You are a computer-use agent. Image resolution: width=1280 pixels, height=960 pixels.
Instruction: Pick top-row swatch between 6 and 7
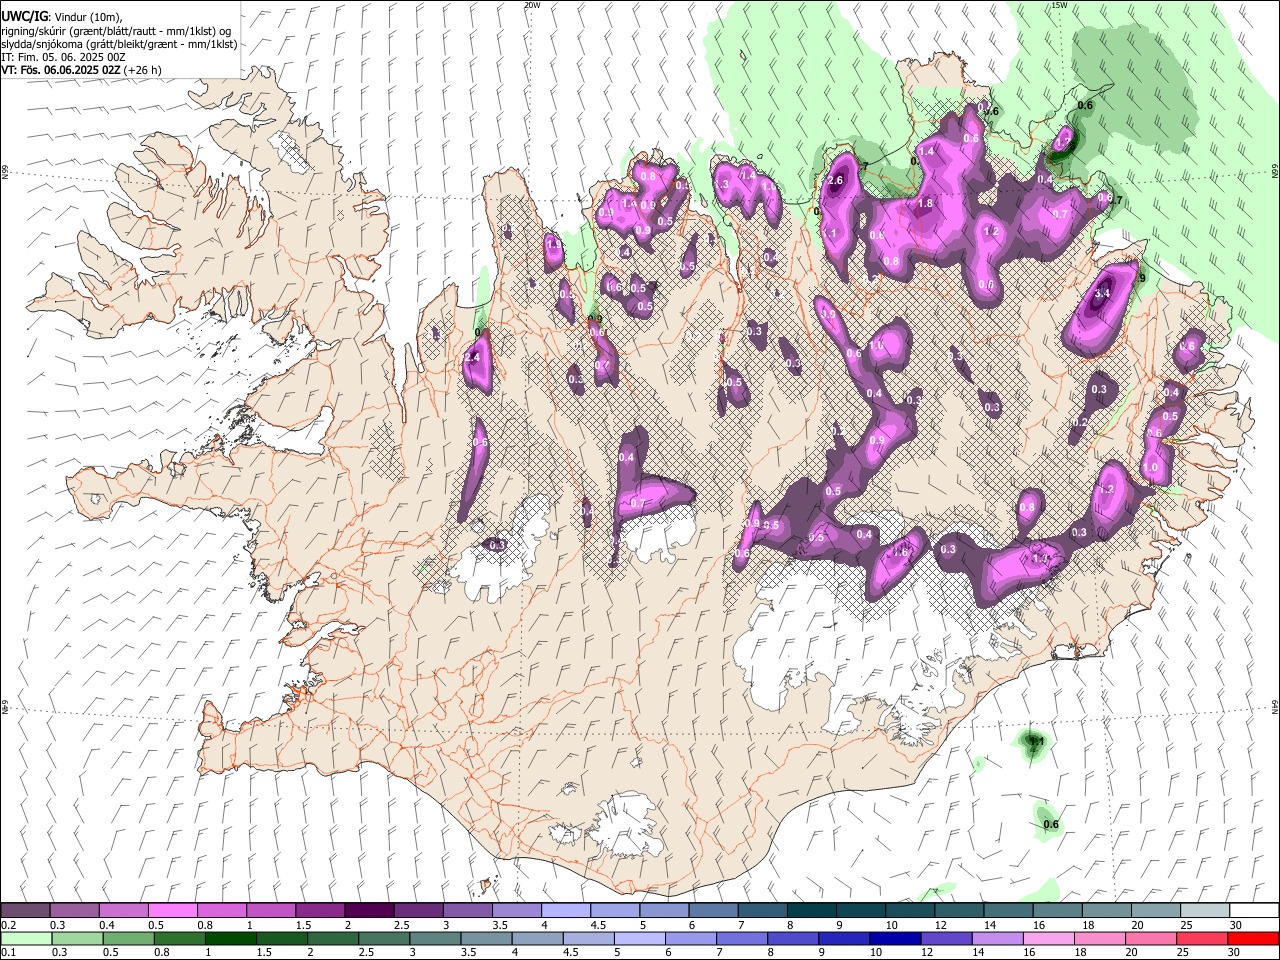713,911
